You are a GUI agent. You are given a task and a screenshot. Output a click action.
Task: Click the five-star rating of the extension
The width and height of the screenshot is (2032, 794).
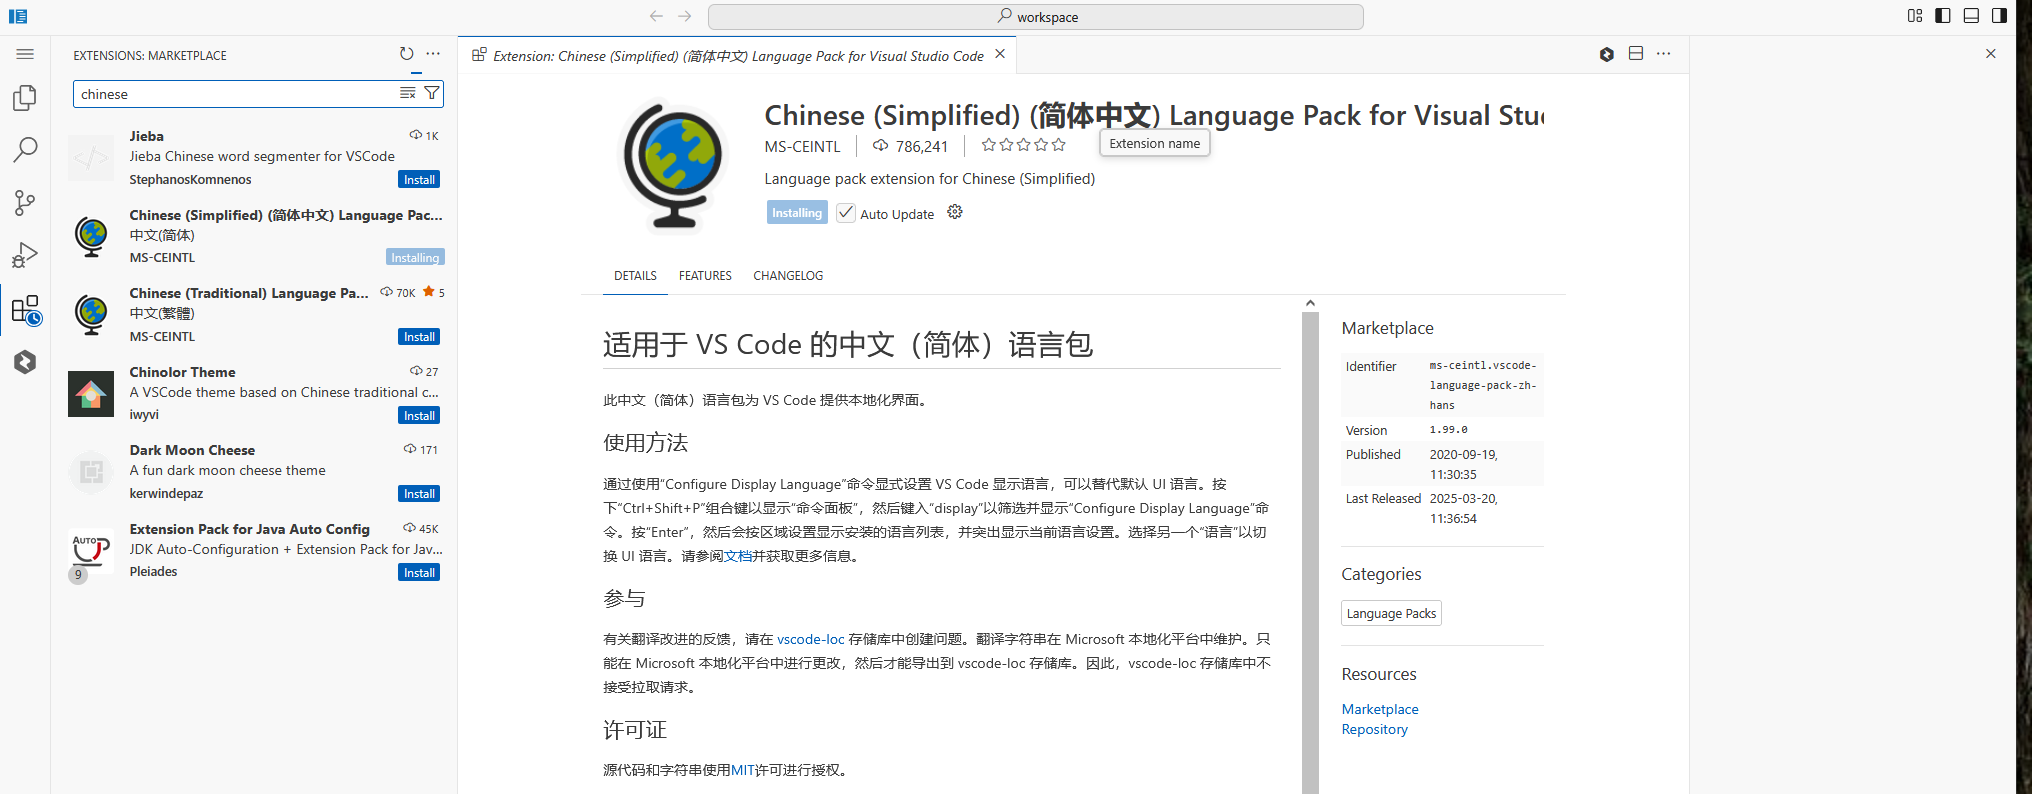(x=1023, y=146)
